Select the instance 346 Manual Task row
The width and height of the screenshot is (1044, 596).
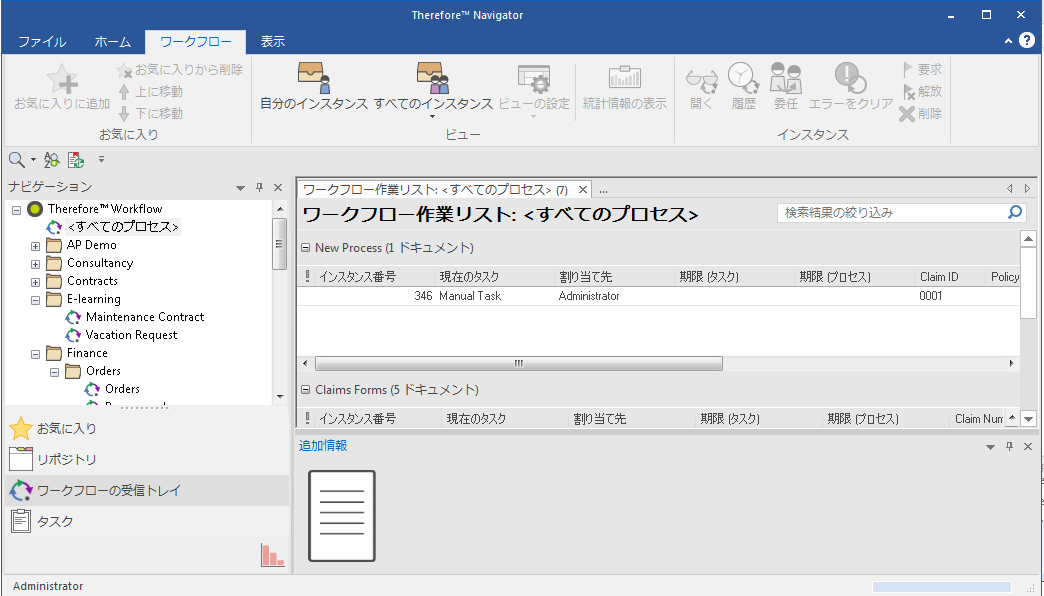coord(658,296)
